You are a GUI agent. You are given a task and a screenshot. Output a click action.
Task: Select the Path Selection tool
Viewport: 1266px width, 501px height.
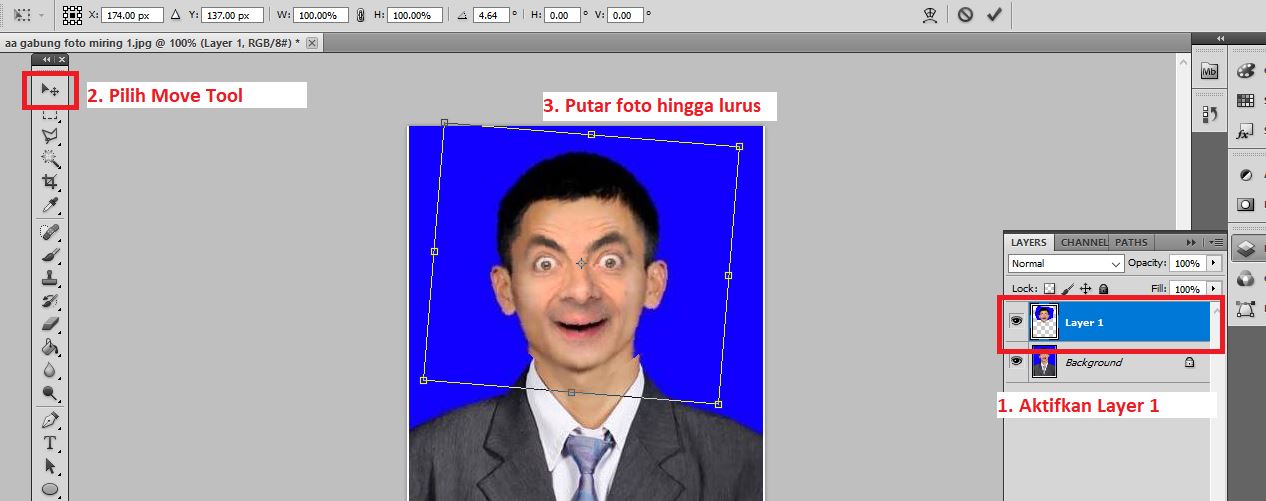pyautogui.click(x=50, y=466)
